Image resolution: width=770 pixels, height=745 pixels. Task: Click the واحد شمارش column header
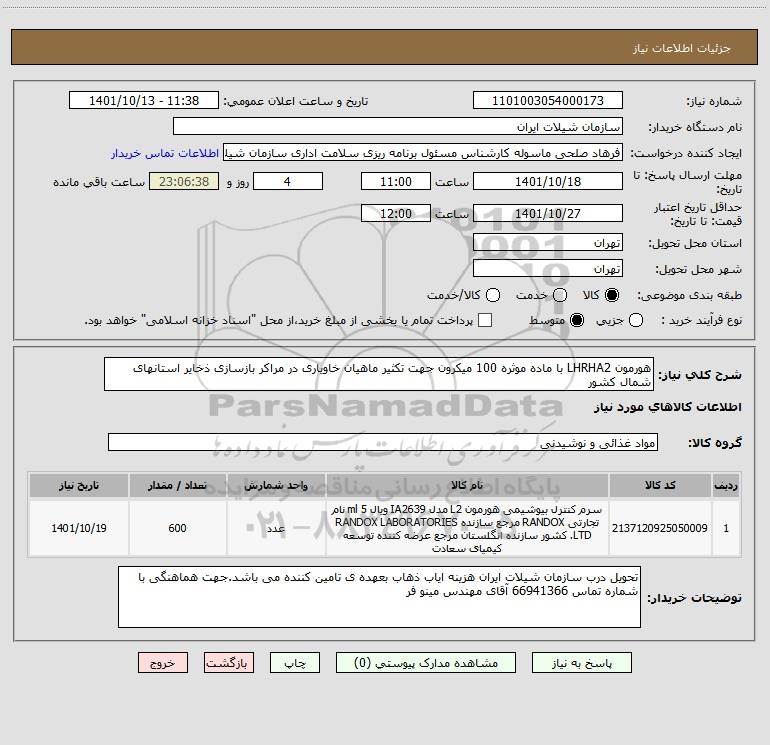pyautogui.click(x=276, y=485)
